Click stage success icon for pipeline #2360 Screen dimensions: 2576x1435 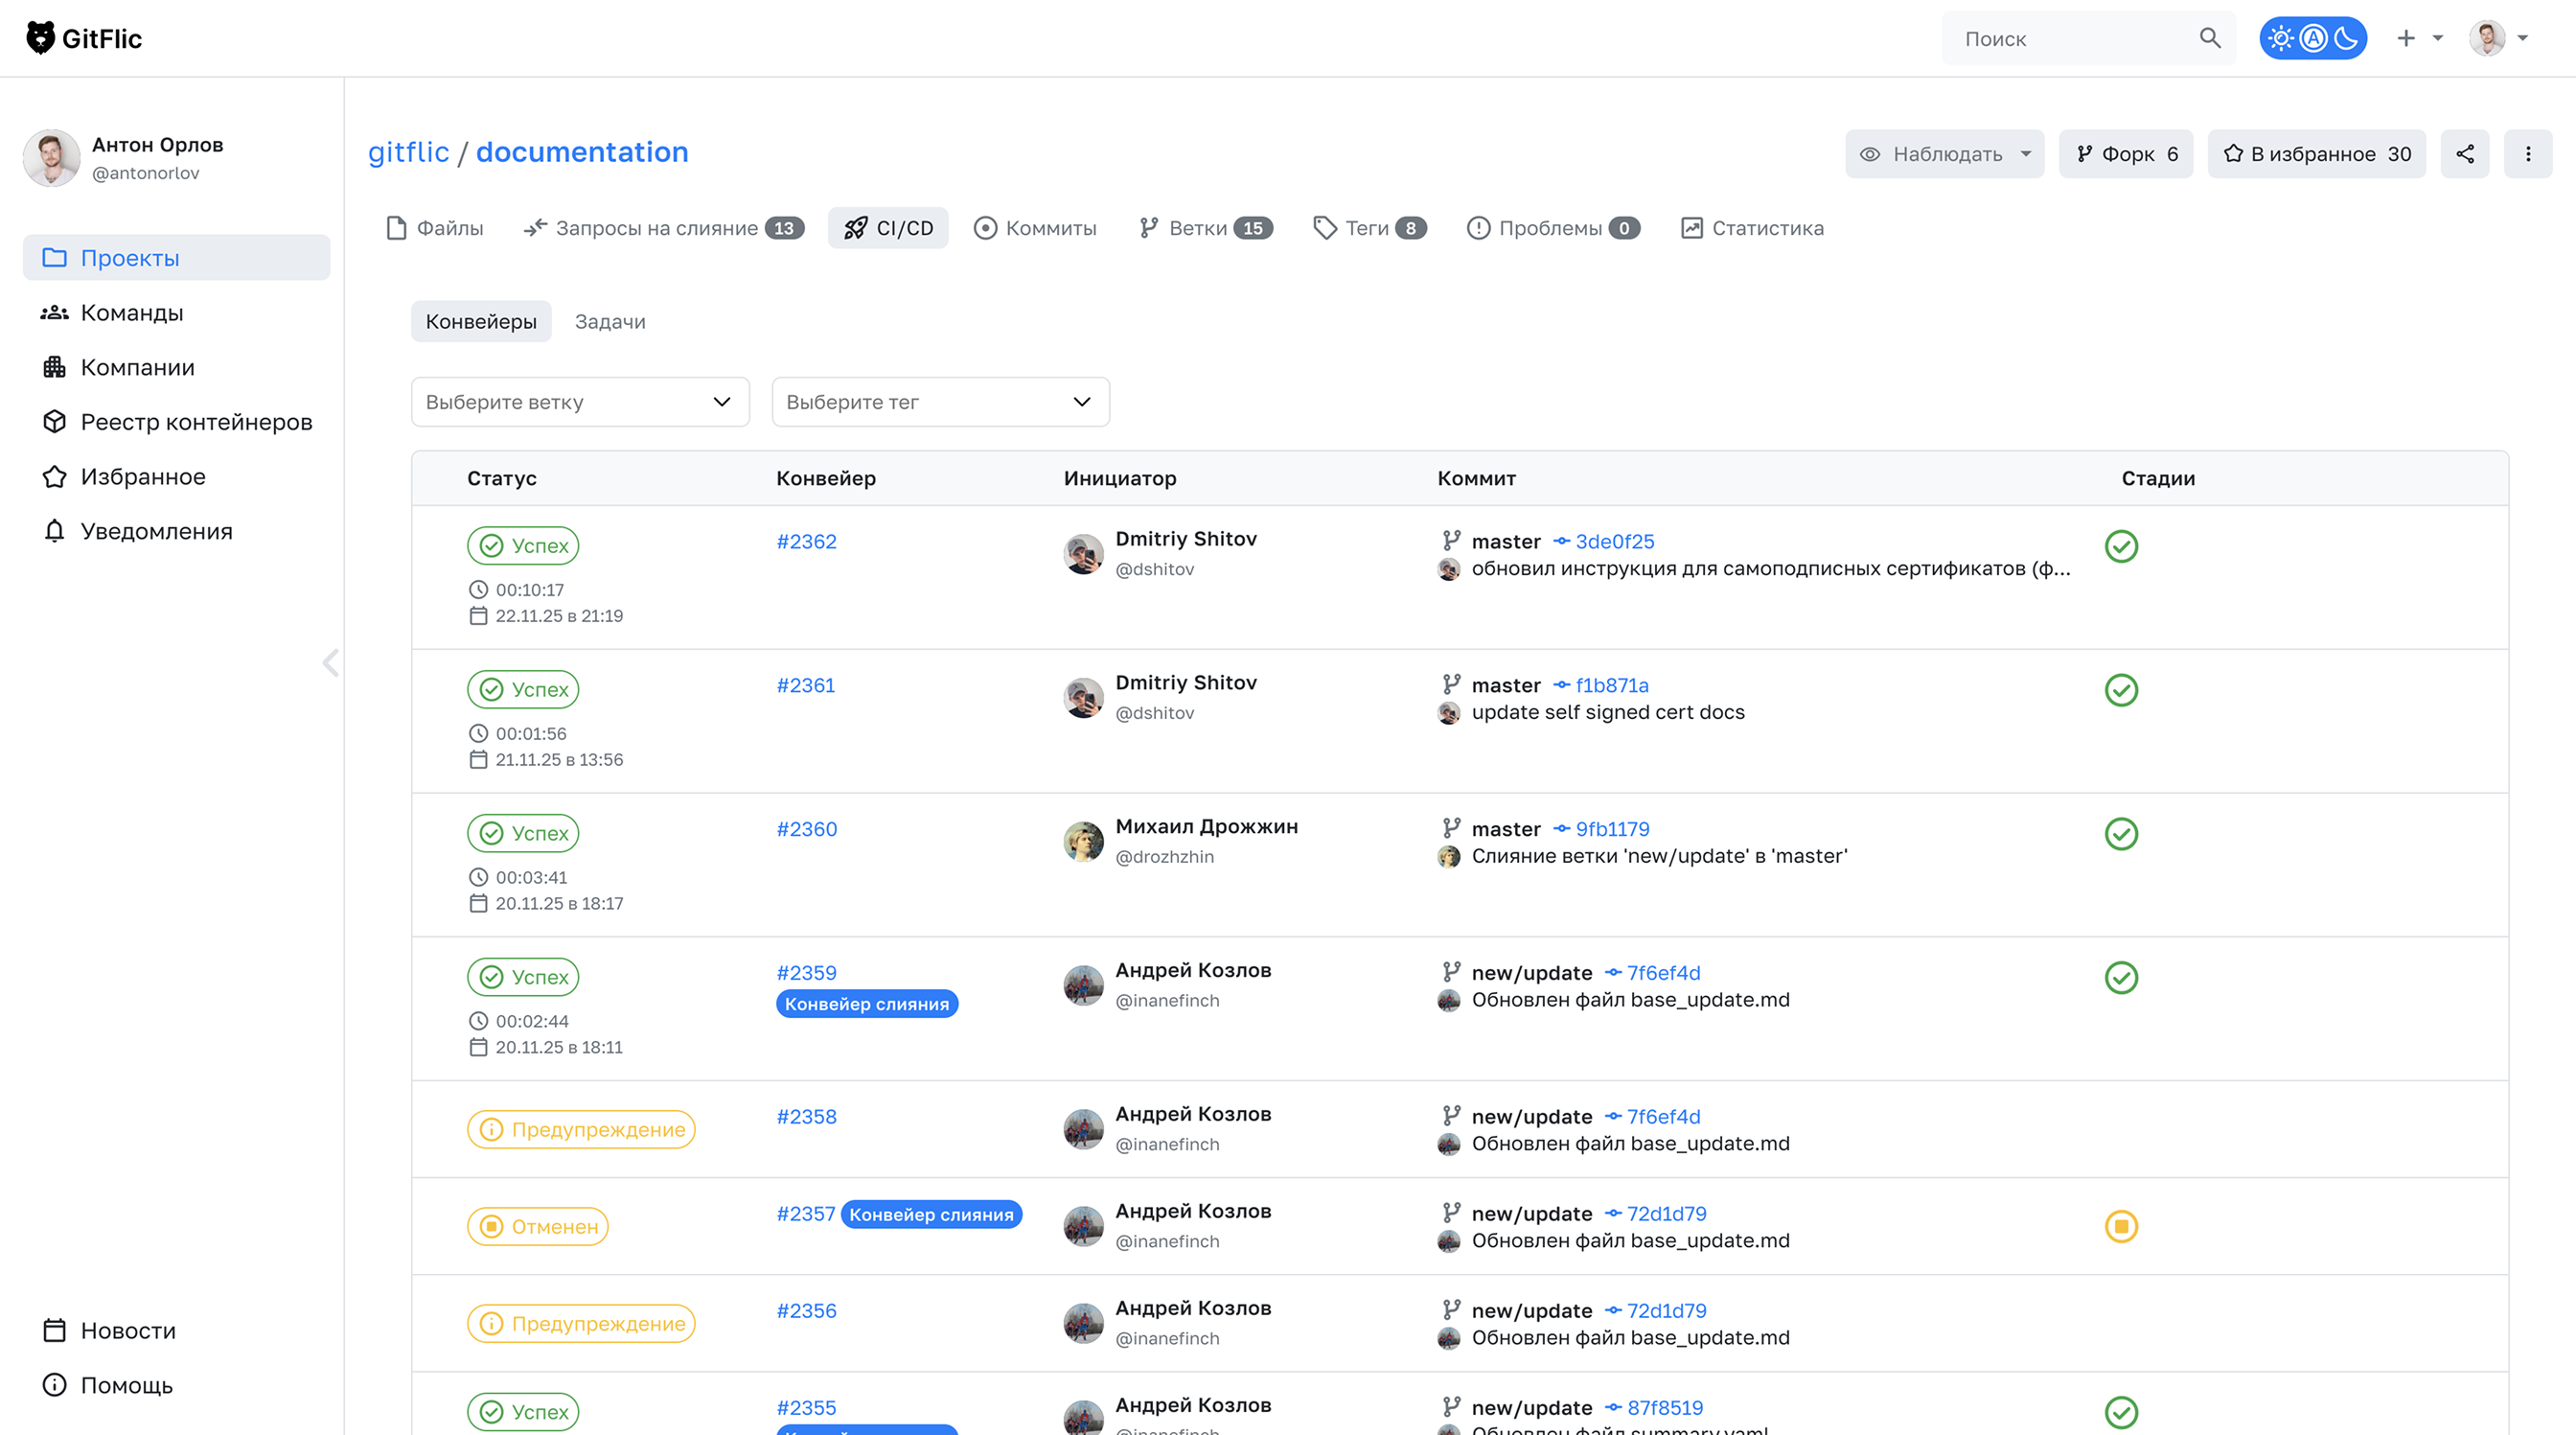tap(2121, 834)
